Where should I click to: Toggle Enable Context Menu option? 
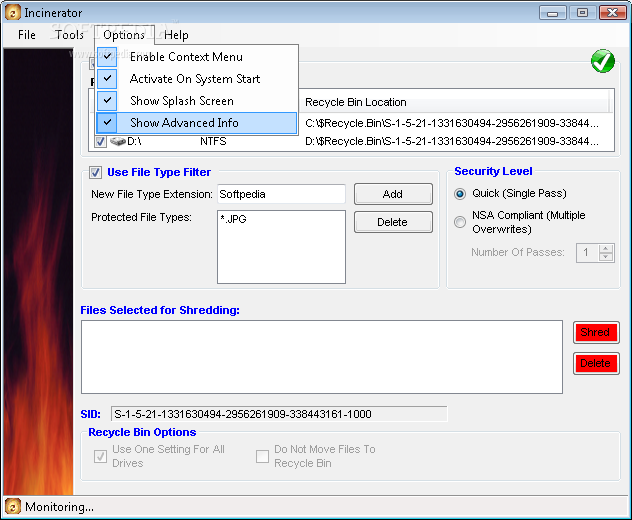pos(197,57)
